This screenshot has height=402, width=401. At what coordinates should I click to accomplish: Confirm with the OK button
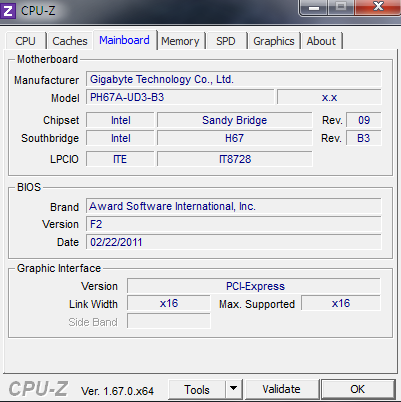pyautogui.click(x=358, y=389)
